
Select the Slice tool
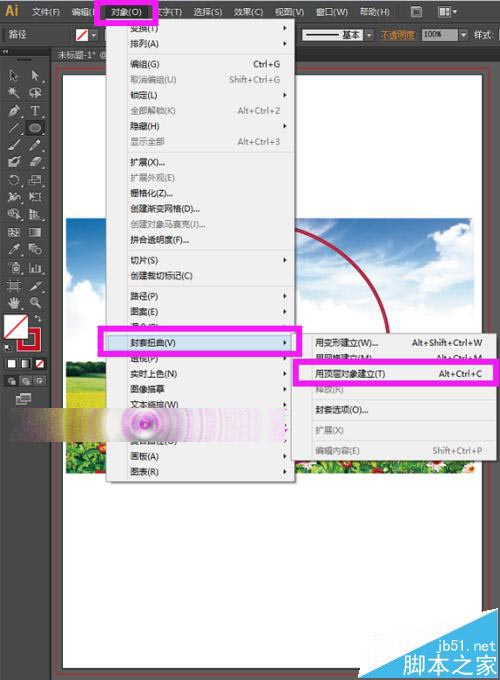[35, 286]
